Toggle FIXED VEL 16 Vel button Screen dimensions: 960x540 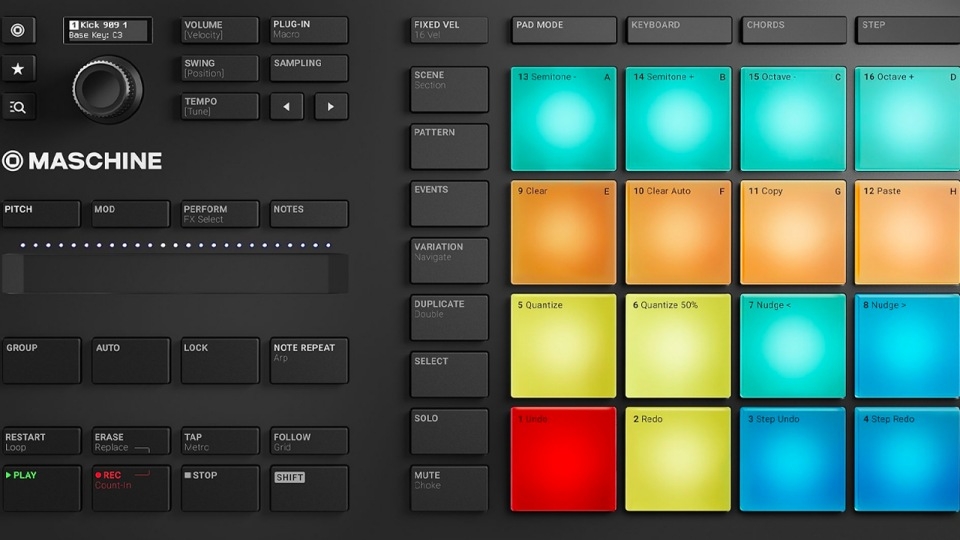tap(449, 30)
